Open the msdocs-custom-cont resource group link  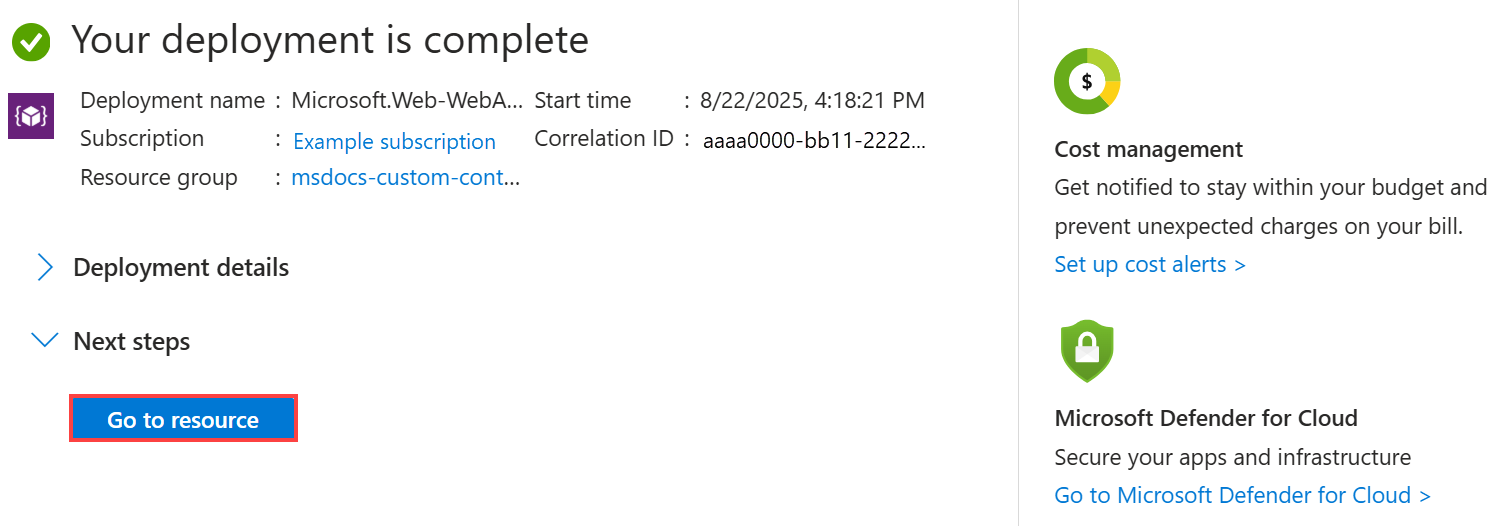pos(406,178)
